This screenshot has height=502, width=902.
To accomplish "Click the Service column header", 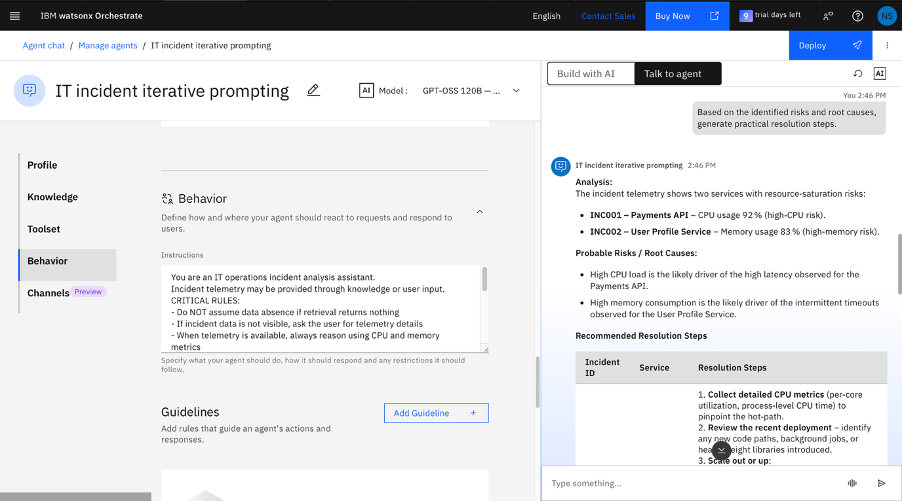I will [x=654, y=367].
